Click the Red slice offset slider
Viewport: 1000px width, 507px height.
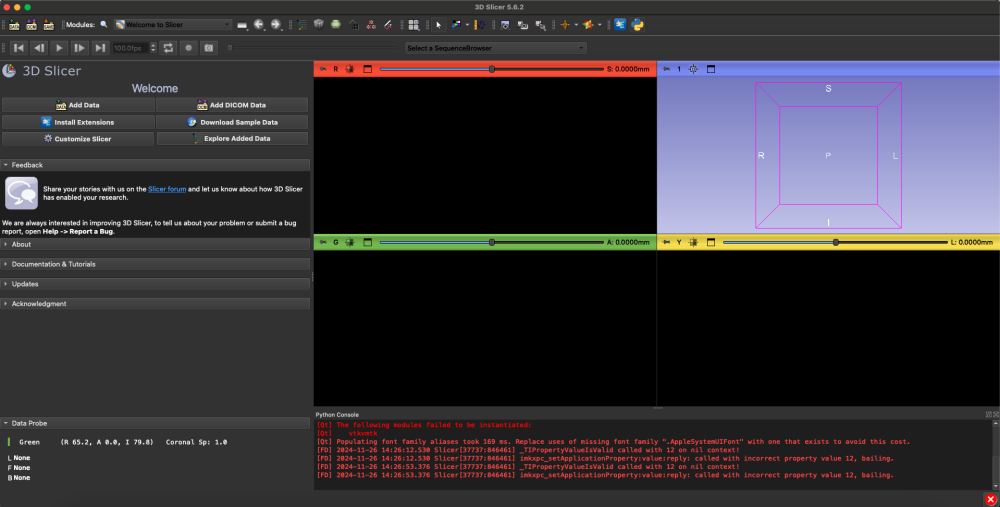(491, 69)
